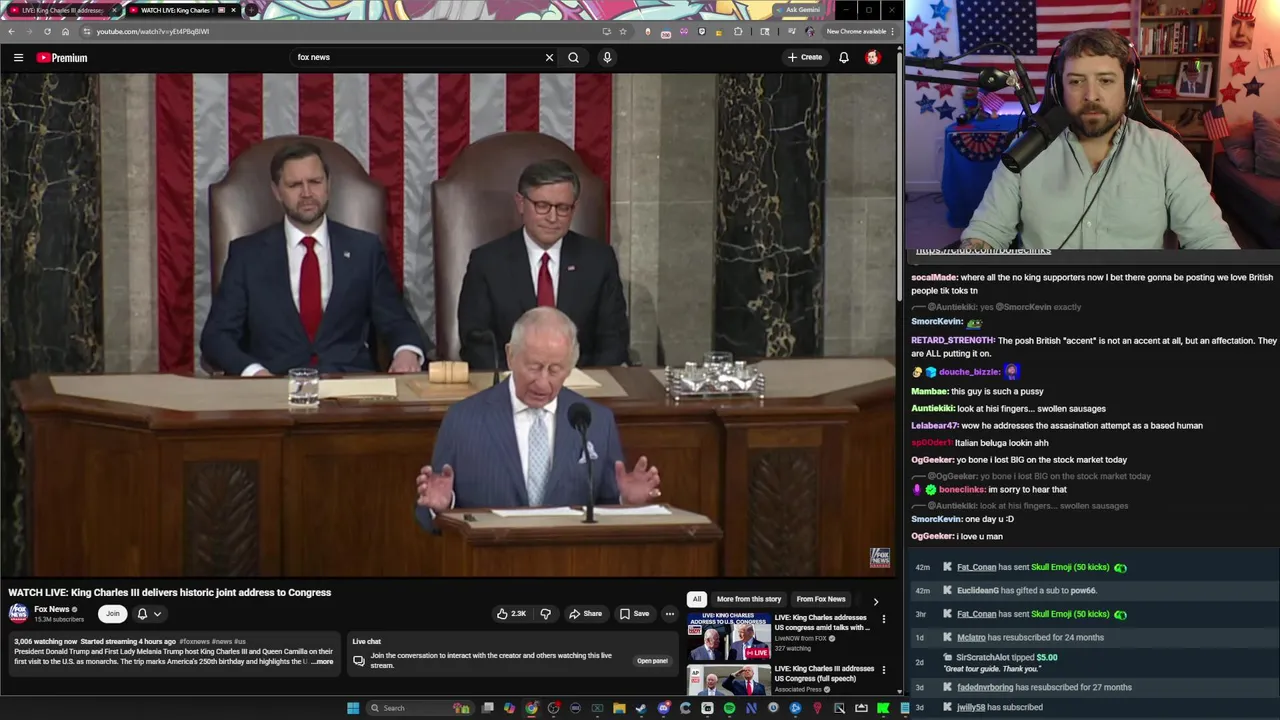Screen dimensions: 1280x720
Task: Open Chrome from the taskbar
Action: [531, 708]
